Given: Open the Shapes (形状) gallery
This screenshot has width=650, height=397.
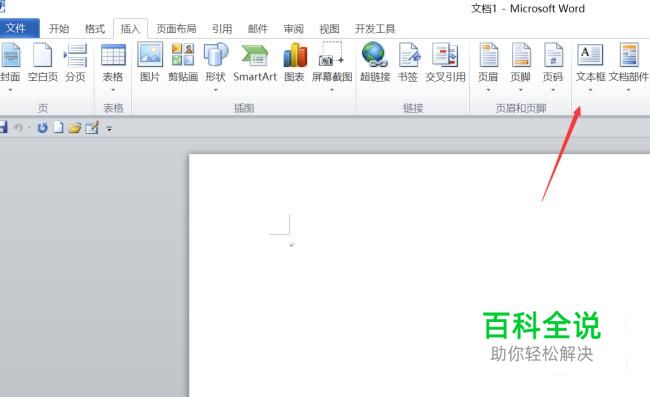Looking at the screenshot, I should 216,62.
